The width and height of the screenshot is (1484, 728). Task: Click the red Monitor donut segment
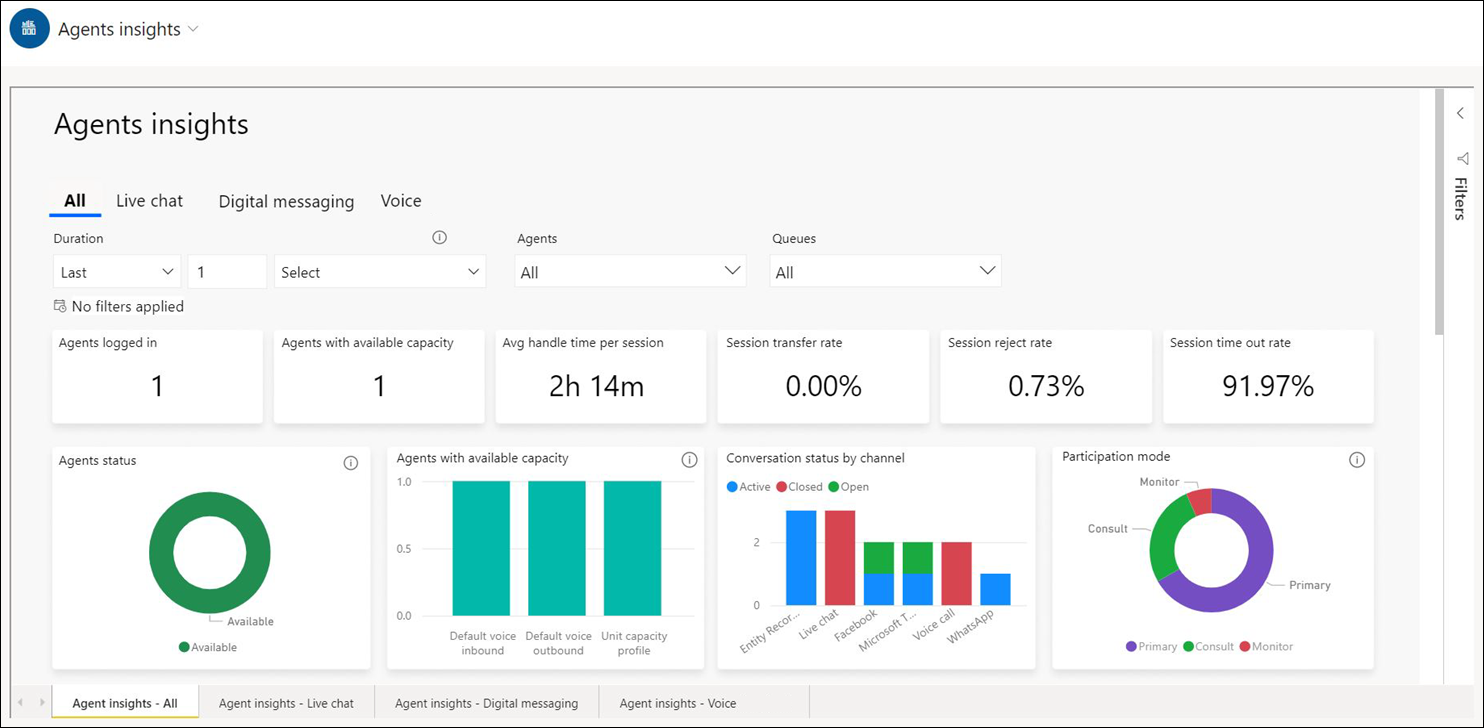pyautogui.click(x=1201, y=502)
